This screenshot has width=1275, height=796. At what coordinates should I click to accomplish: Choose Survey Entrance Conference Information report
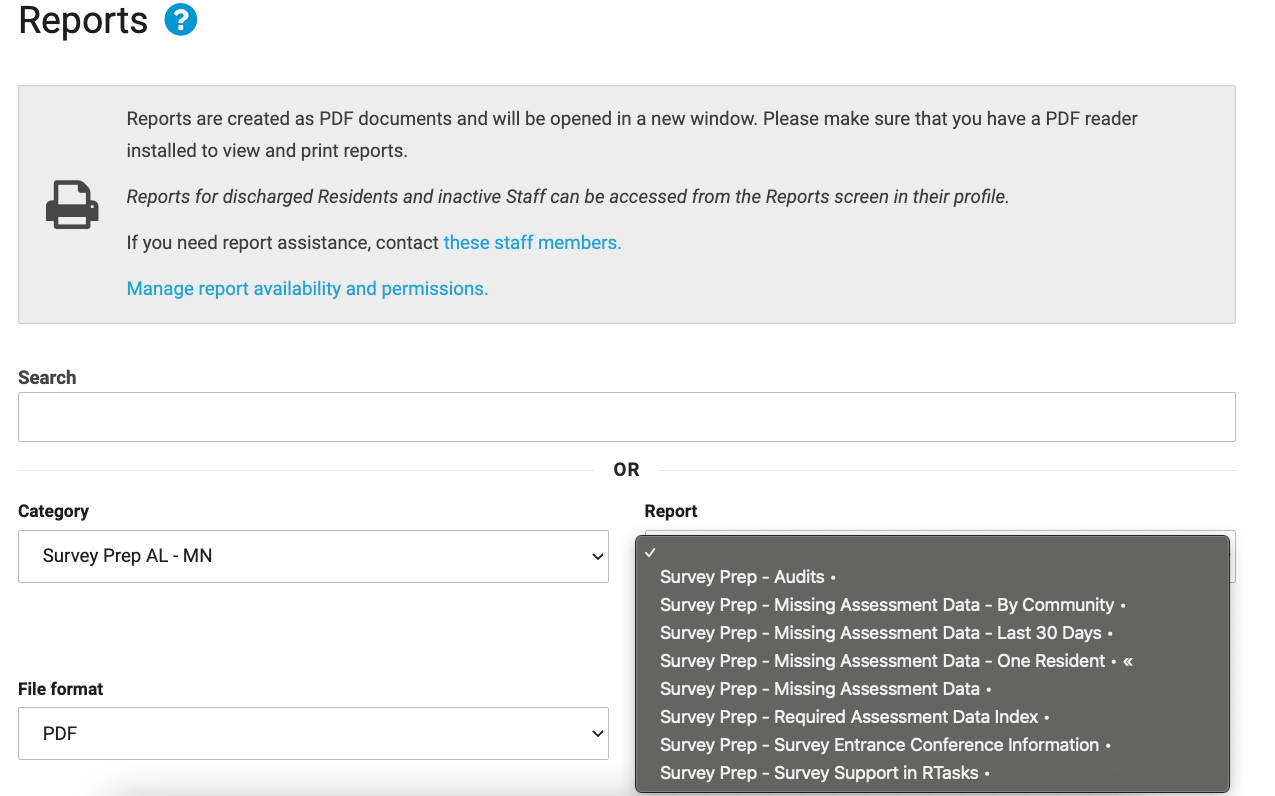click(x=879, y=745)
